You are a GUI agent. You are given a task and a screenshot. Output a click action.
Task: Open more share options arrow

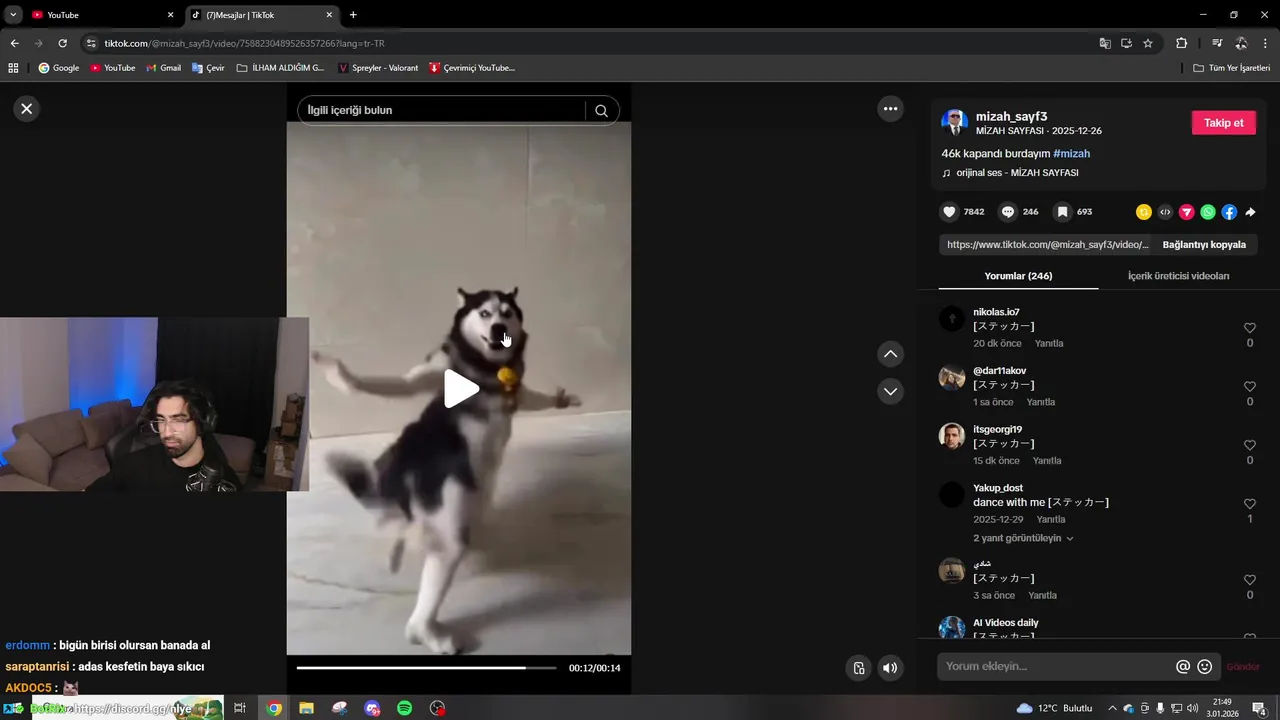point(1250,212)
